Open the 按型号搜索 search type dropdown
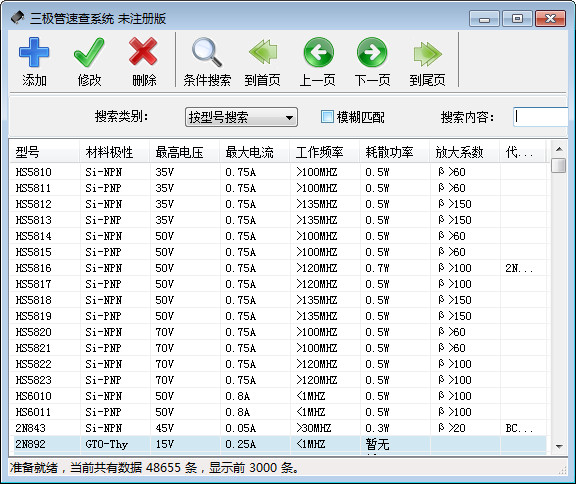 tap(241, 117)
